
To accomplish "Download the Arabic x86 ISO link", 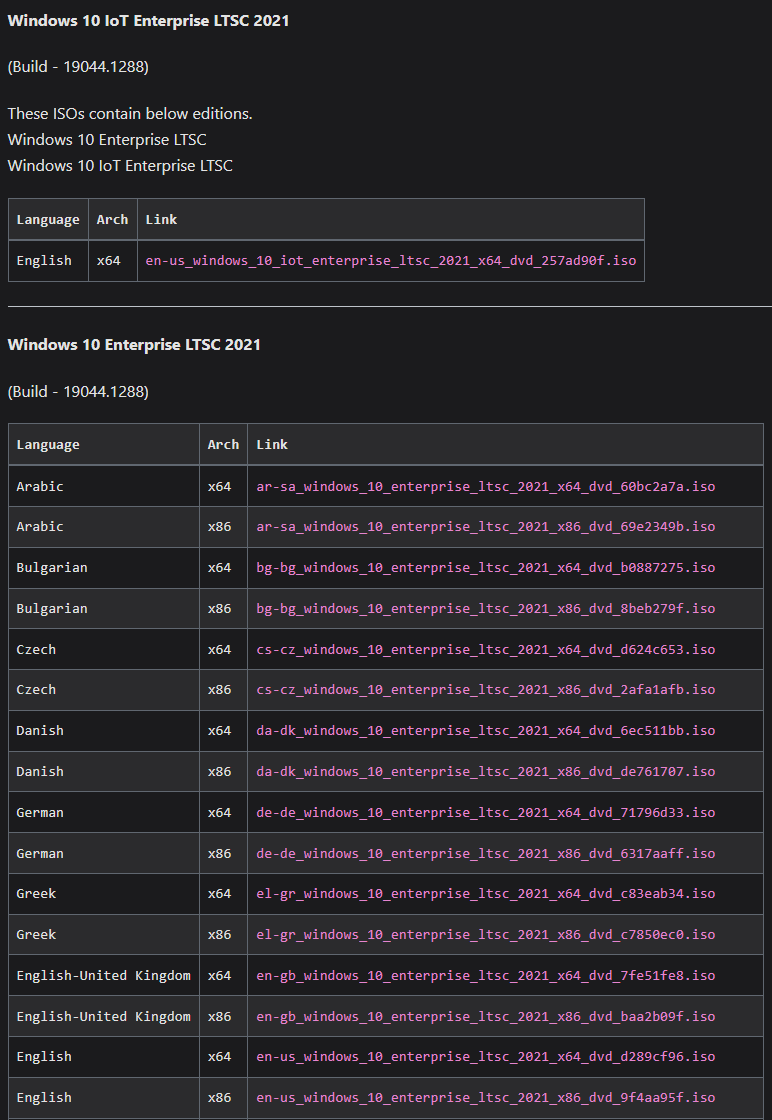I will (x=485, y=527).
